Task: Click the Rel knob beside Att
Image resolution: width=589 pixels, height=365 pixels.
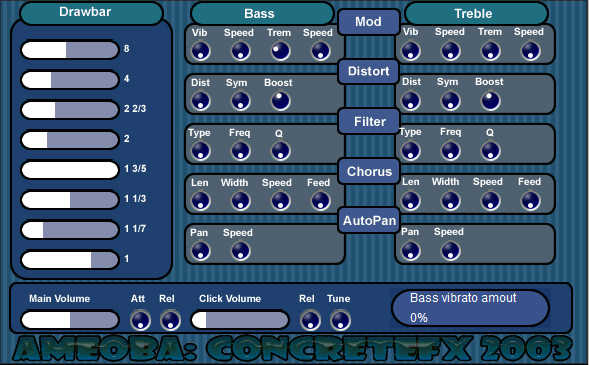Action: [171, 320]
